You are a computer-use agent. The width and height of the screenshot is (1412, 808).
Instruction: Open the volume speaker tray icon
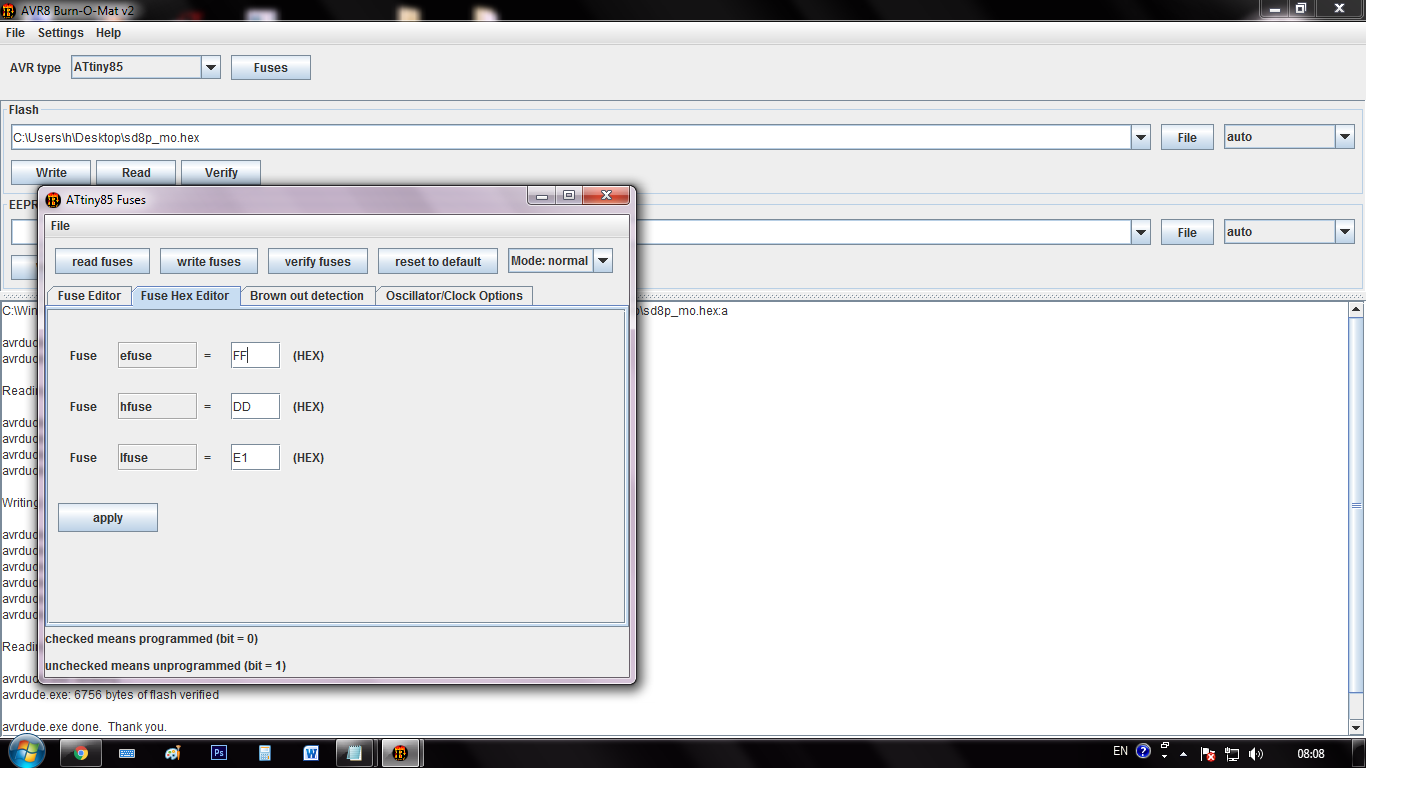[1256, 754]
